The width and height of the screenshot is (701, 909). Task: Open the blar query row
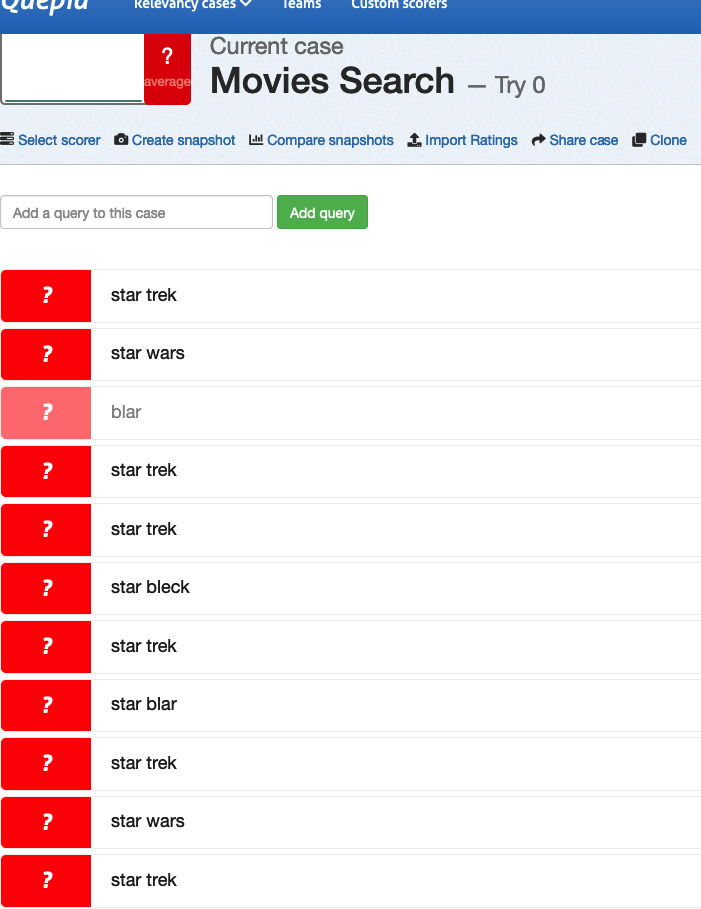351,412
